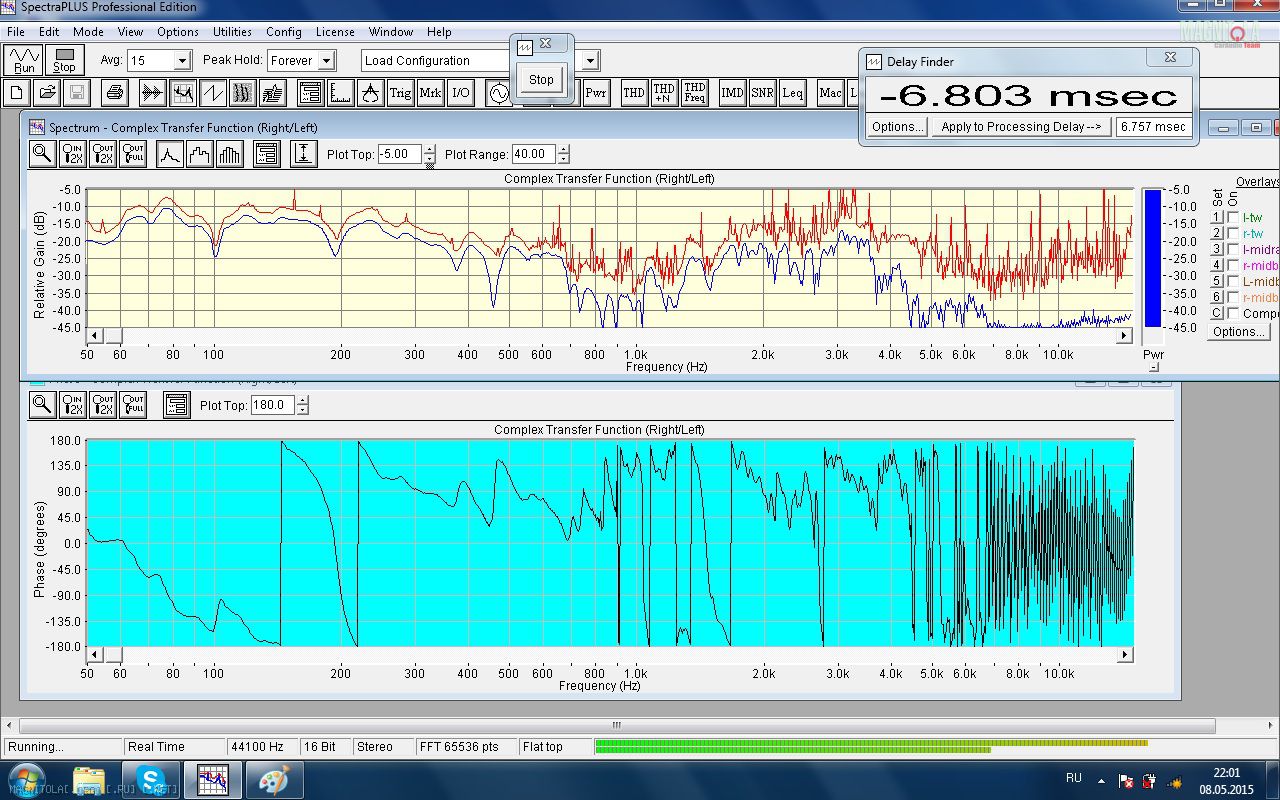Image resolution: width=1280 pixels, height=800 pixels.
Task: Set overlay 1 with the Set button
Action: (x=1217, y=217)
